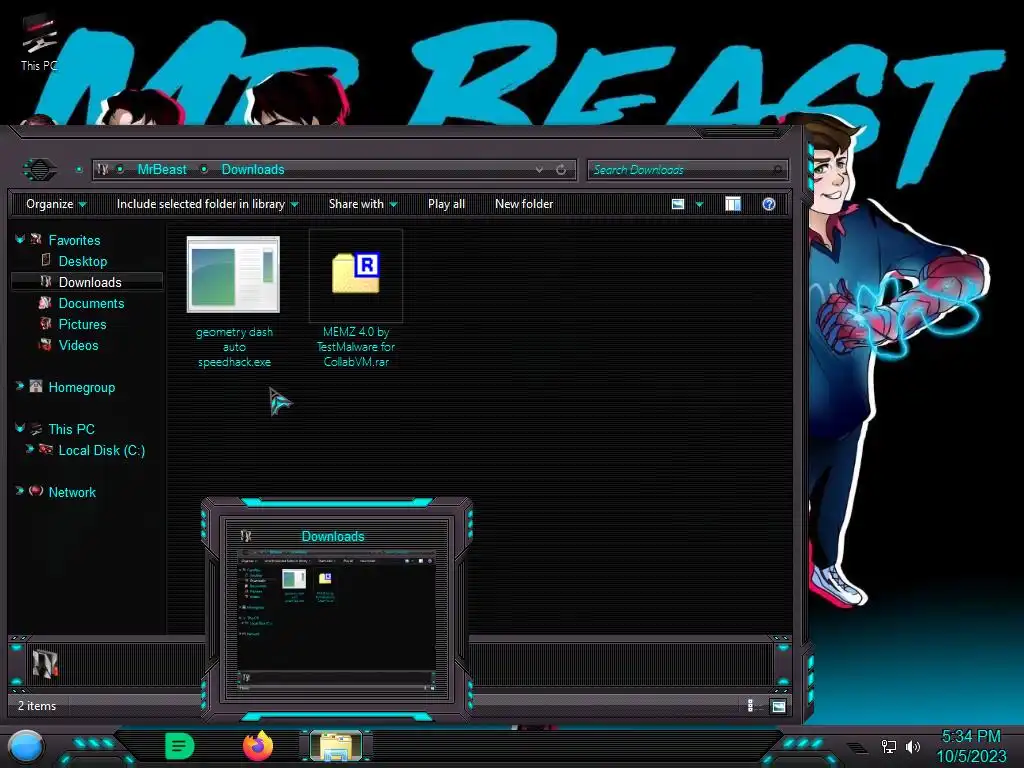Click the Local Disk (C:) drive icon
This screenshot has width=1024, height=768.
46,449
